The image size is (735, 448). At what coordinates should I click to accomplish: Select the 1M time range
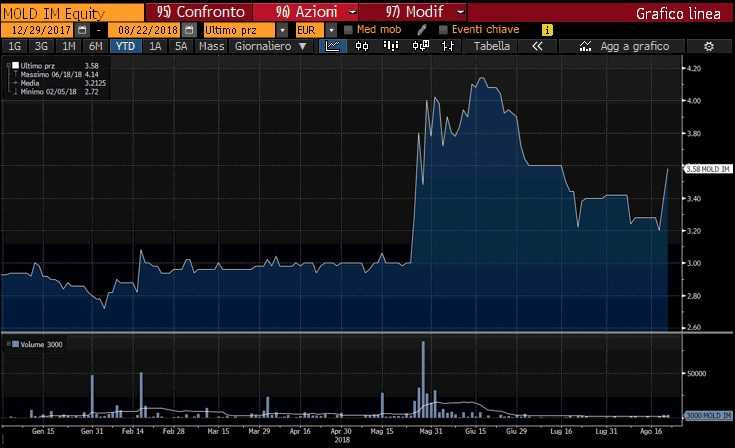tap(68, 46)
